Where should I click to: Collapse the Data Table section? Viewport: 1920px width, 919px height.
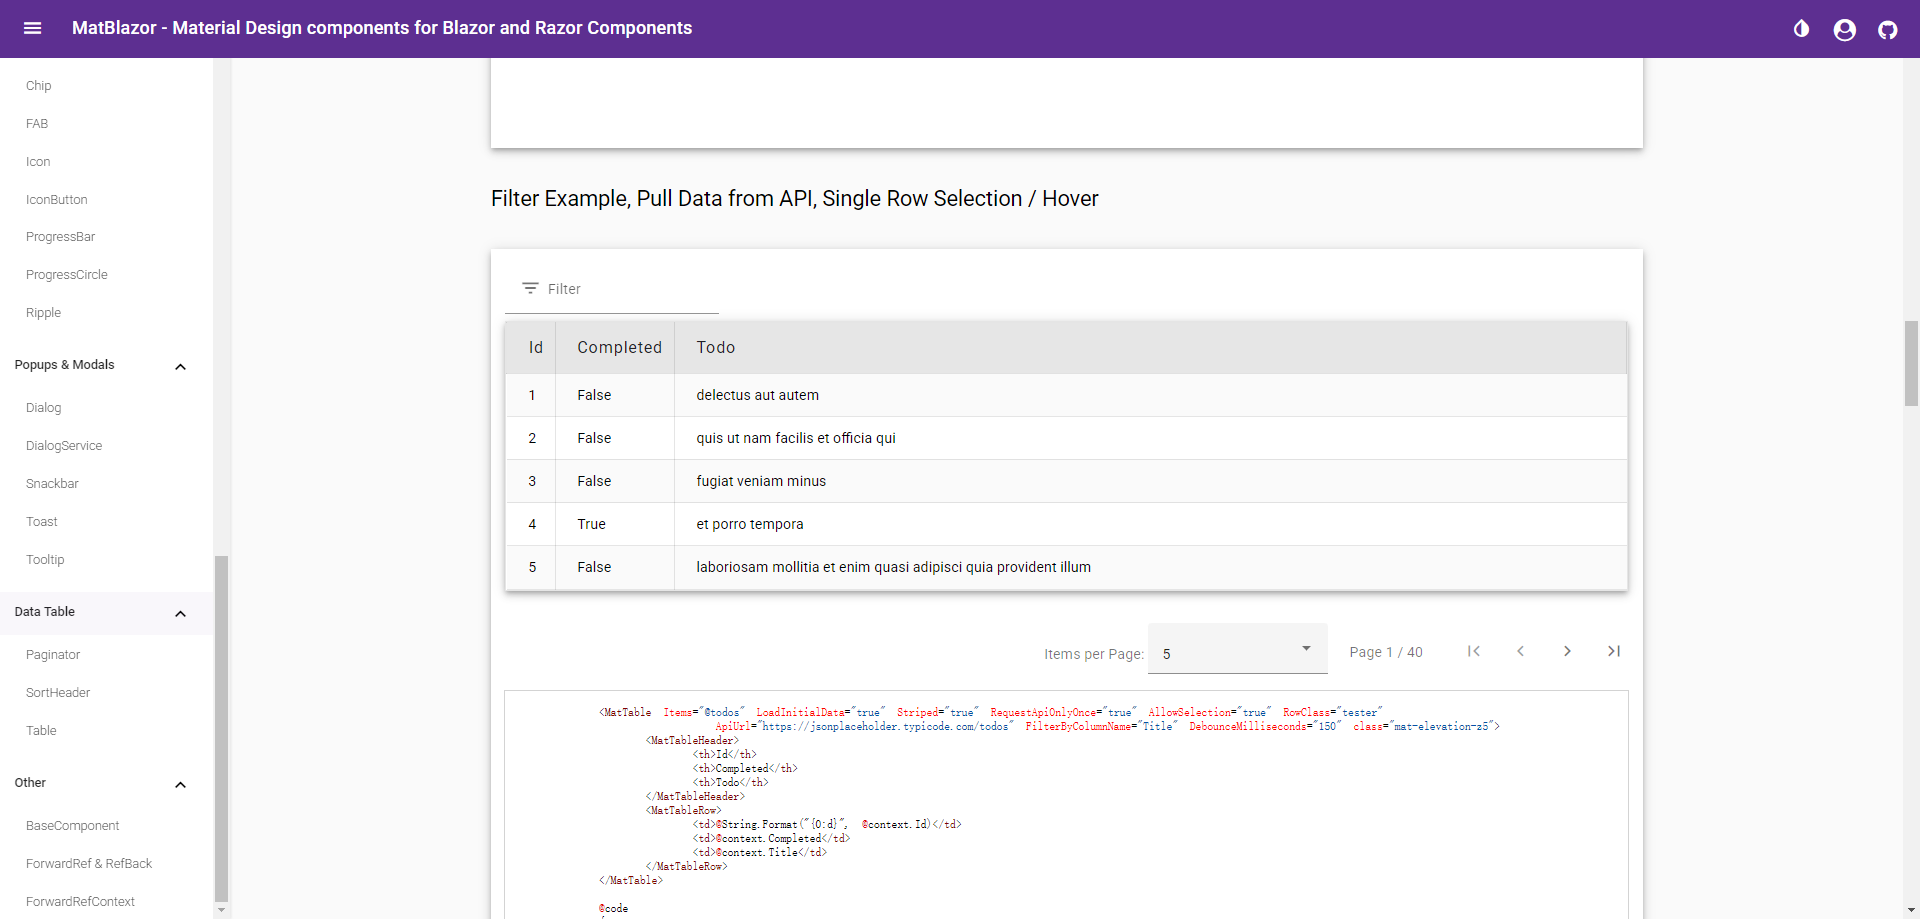pos(181,614)
